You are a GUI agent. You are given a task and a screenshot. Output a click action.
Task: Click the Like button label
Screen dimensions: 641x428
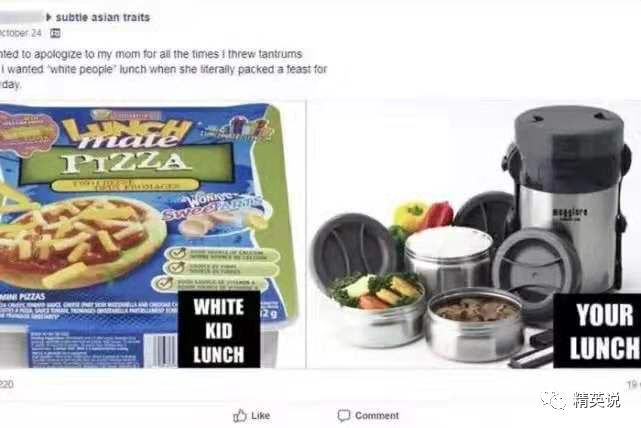point(260,416)
